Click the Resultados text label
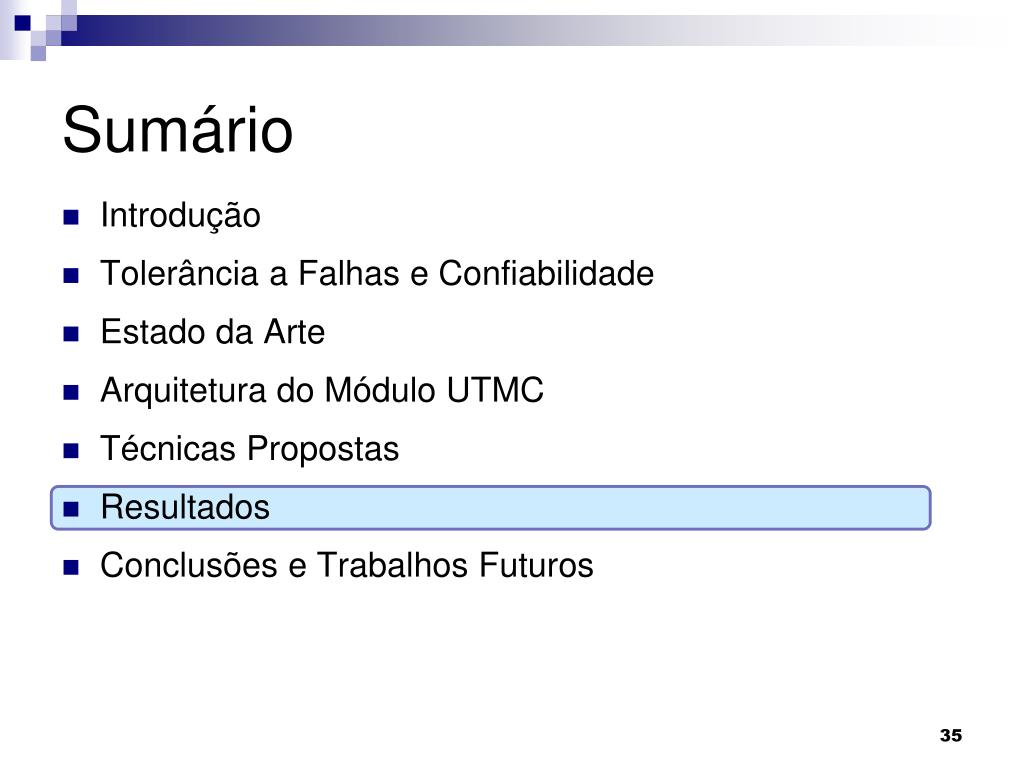 point(185,507)
